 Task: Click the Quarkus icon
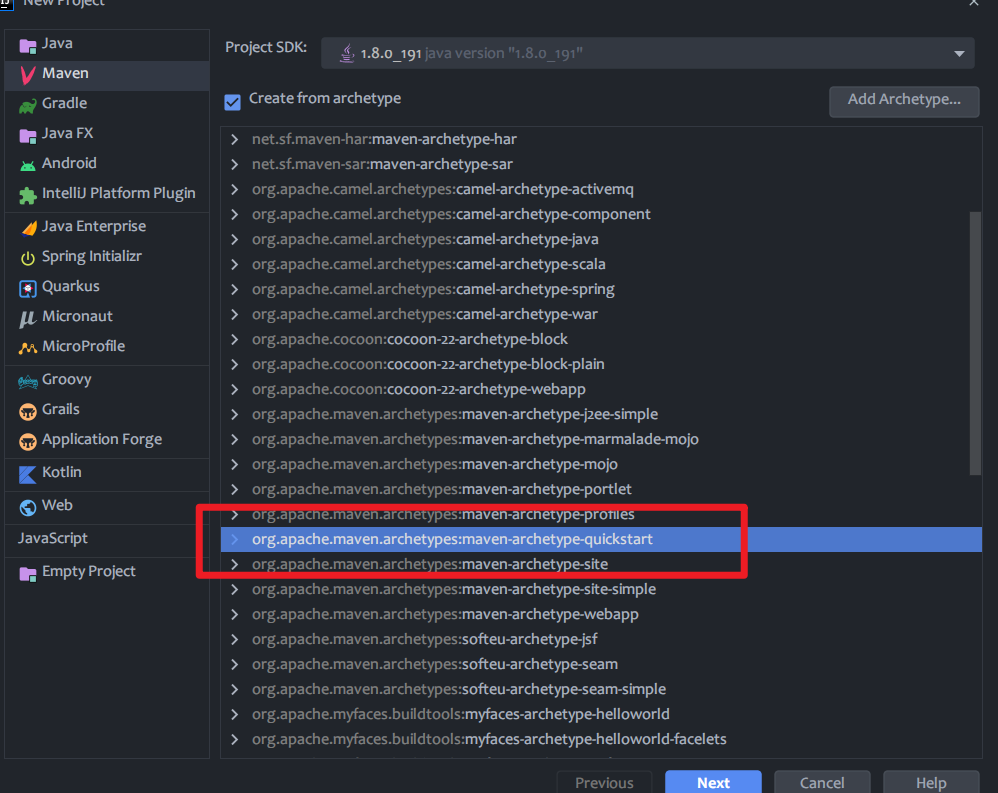point(27,288)
